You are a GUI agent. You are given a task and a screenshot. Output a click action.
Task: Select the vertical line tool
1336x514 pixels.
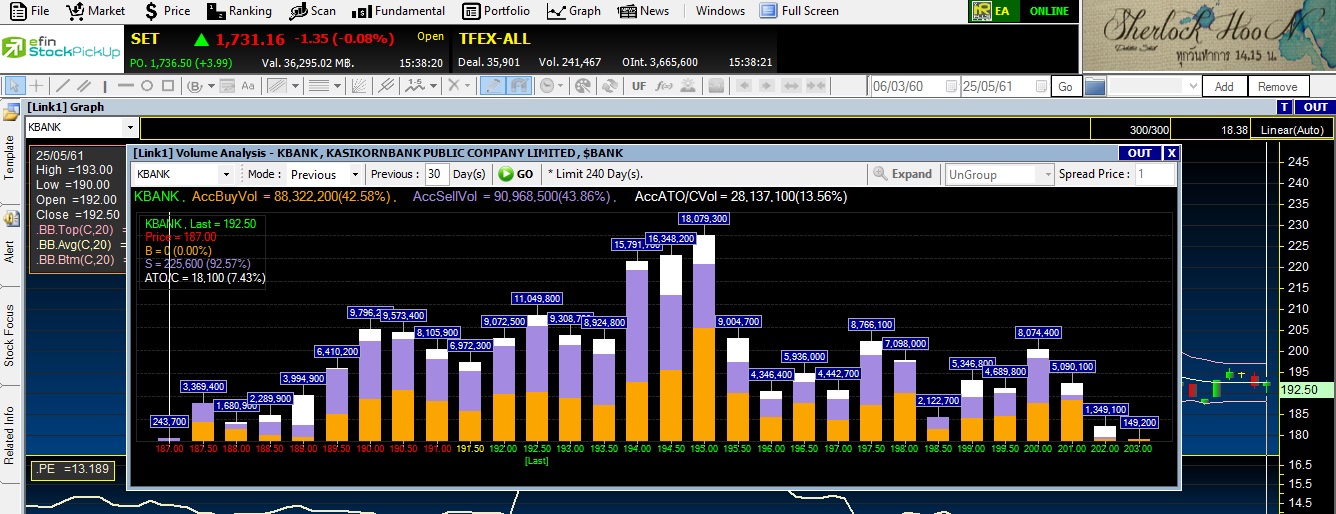105,86
